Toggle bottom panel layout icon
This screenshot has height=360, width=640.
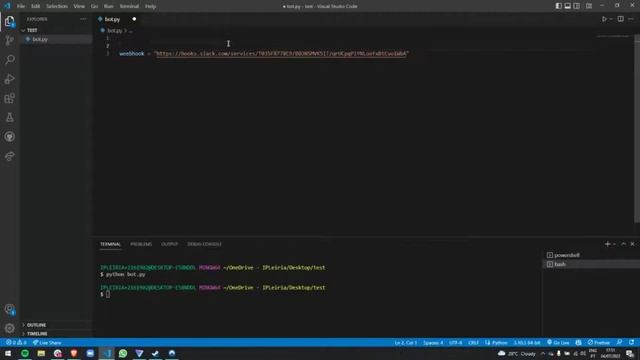[x=567, y=6]
